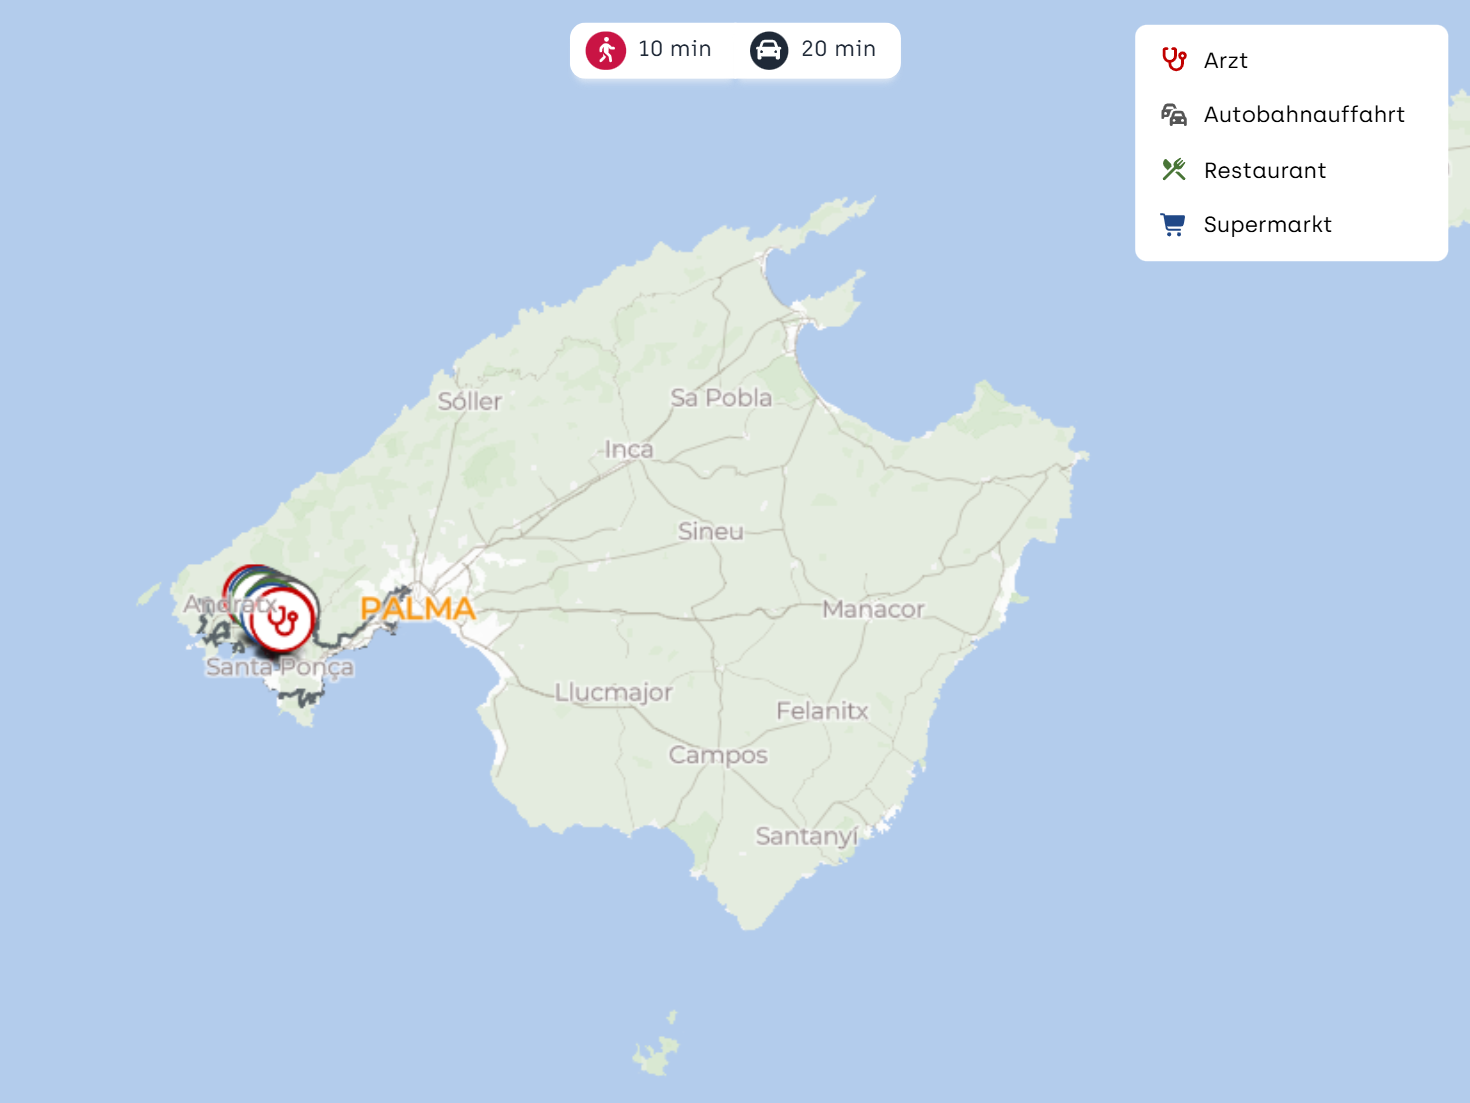Select the red walking travel-time icon
Viewport: 1470px width, 1103px height.
click(x=606, y=50)
